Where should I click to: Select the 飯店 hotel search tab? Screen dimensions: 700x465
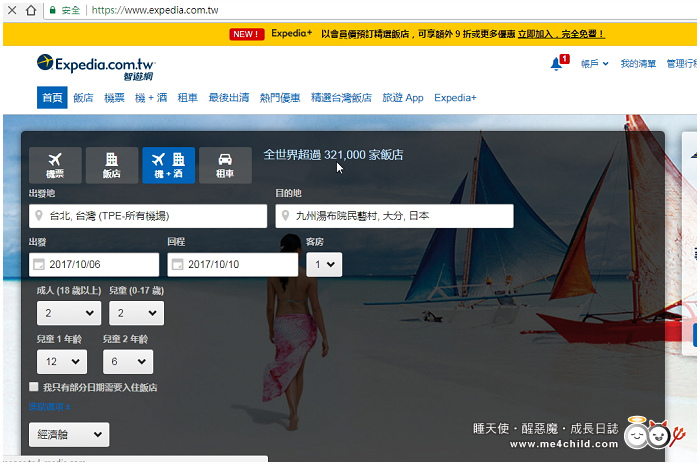coord(112,165)
